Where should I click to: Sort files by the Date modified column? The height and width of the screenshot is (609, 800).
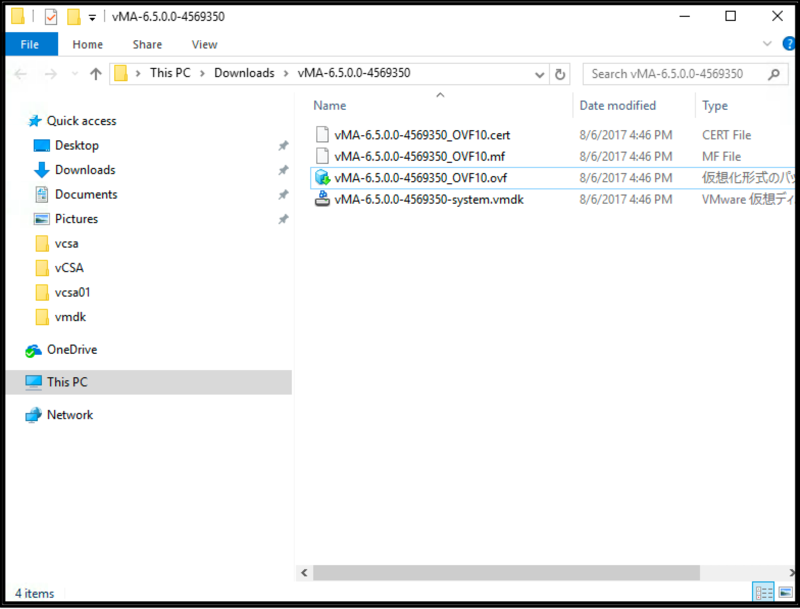pyautogui.click(x=617, y=105)
